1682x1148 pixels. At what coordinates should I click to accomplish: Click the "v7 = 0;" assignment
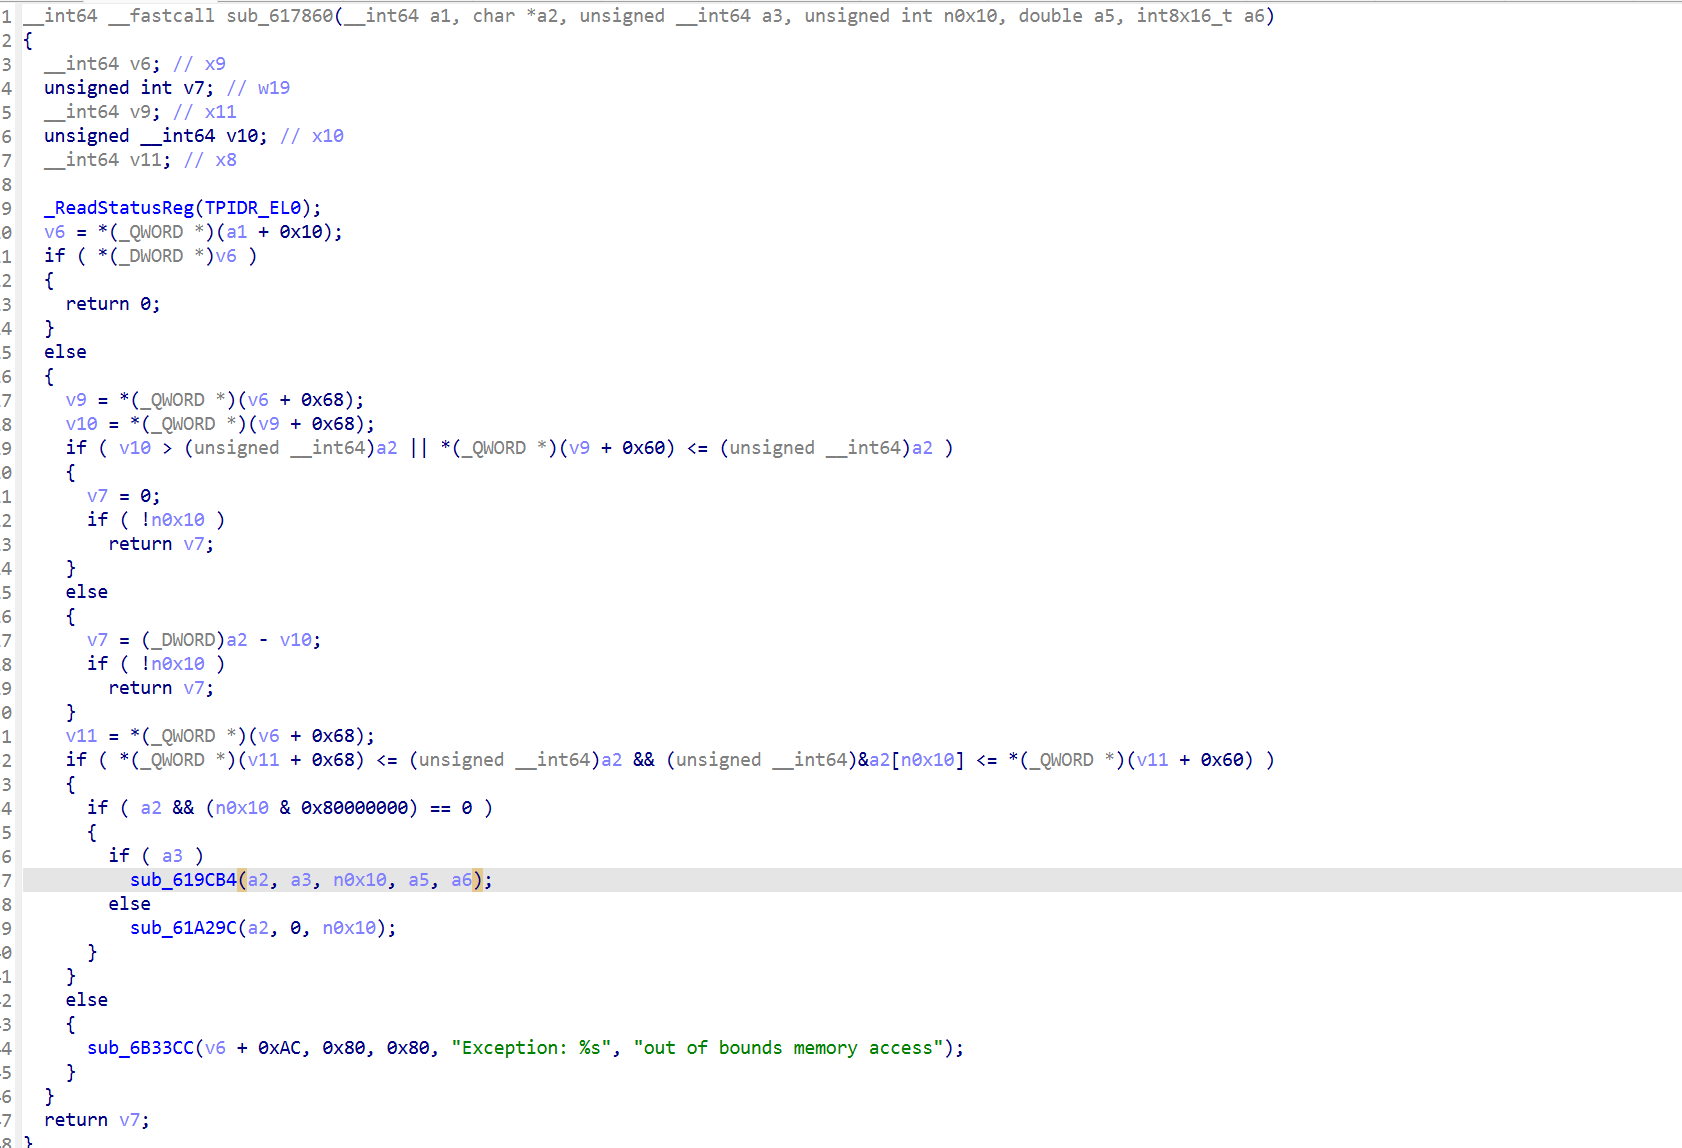point(124,496)
